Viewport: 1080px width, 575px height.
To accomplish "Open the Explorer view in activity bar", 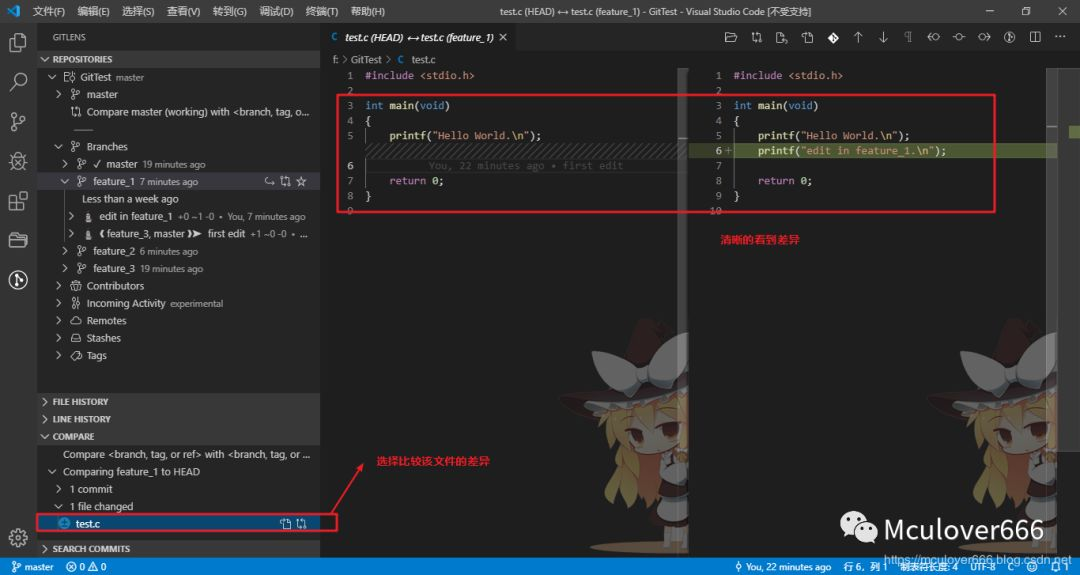I will tap(18, 43).
